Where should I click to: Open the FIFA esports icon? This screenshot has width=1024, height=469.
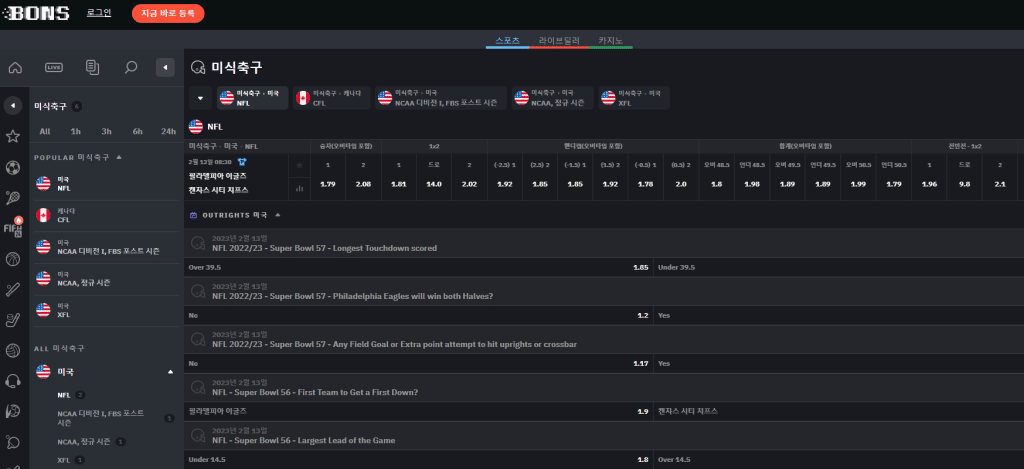click(13, 227)
